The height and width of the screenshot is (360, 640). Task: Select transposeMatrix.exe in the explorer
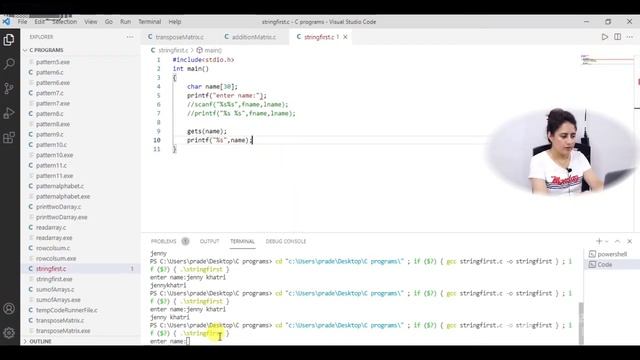pos(63,331)
